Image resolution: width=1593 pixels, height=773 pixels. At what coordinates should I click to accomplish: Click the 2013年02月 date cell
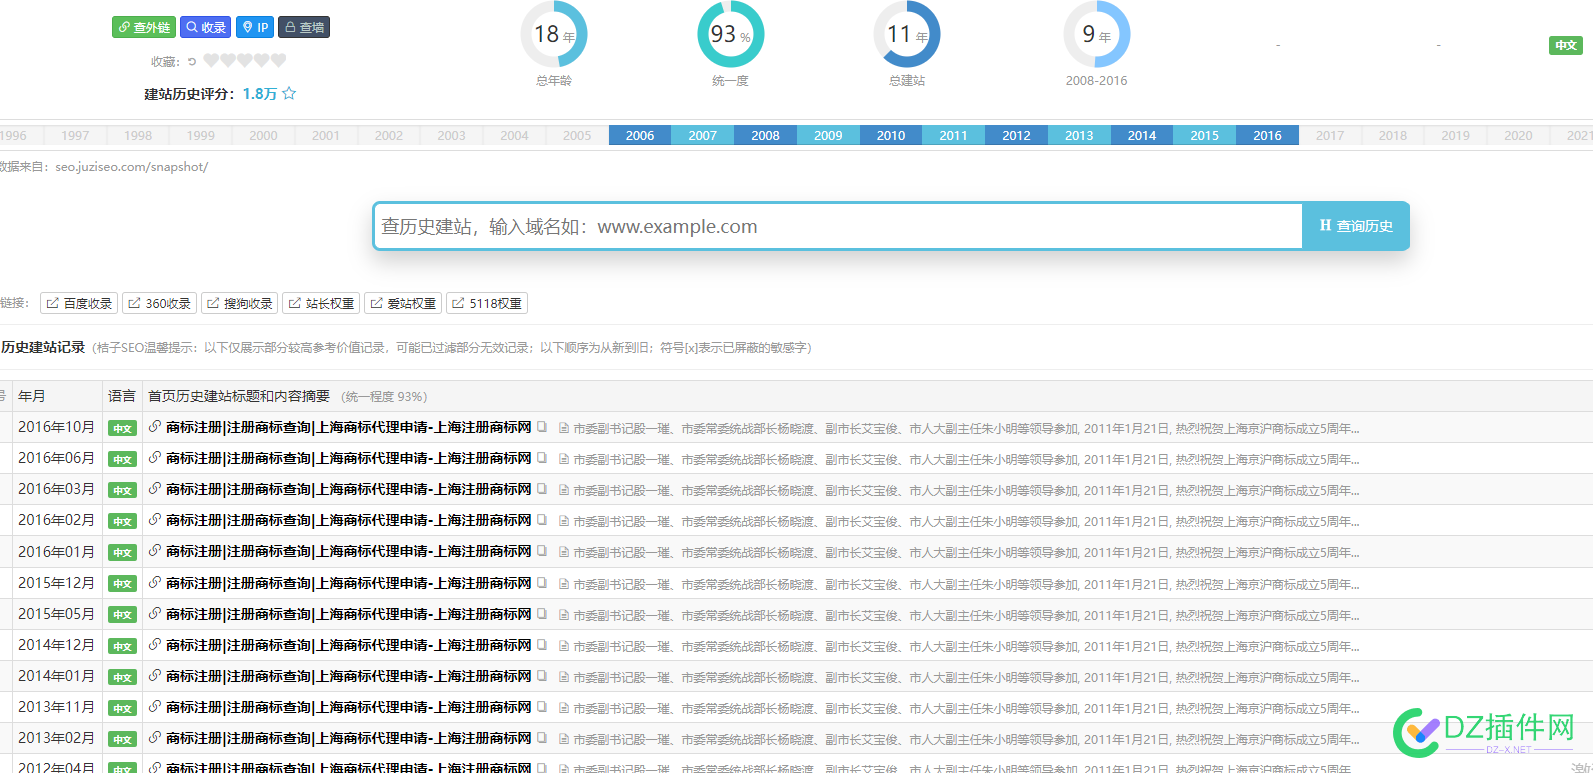pos(56,738)
